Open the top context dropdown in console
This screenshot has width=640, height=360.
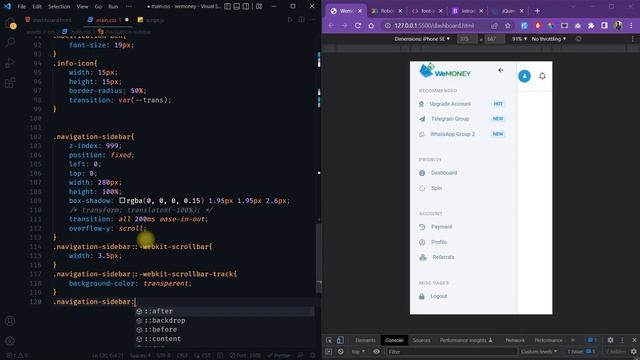point(358,351)
